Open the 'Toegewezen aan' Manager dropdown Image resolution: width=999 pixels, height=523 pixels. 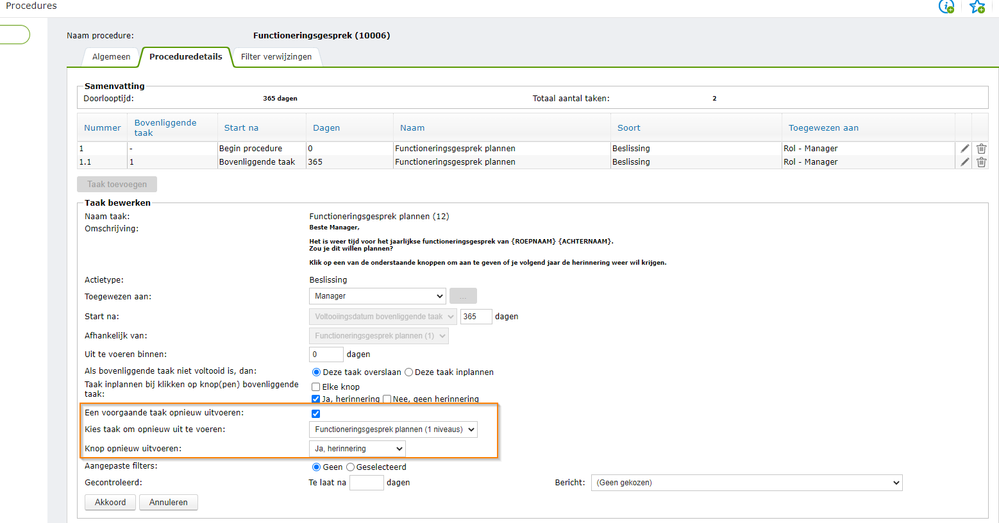point(378,296)
